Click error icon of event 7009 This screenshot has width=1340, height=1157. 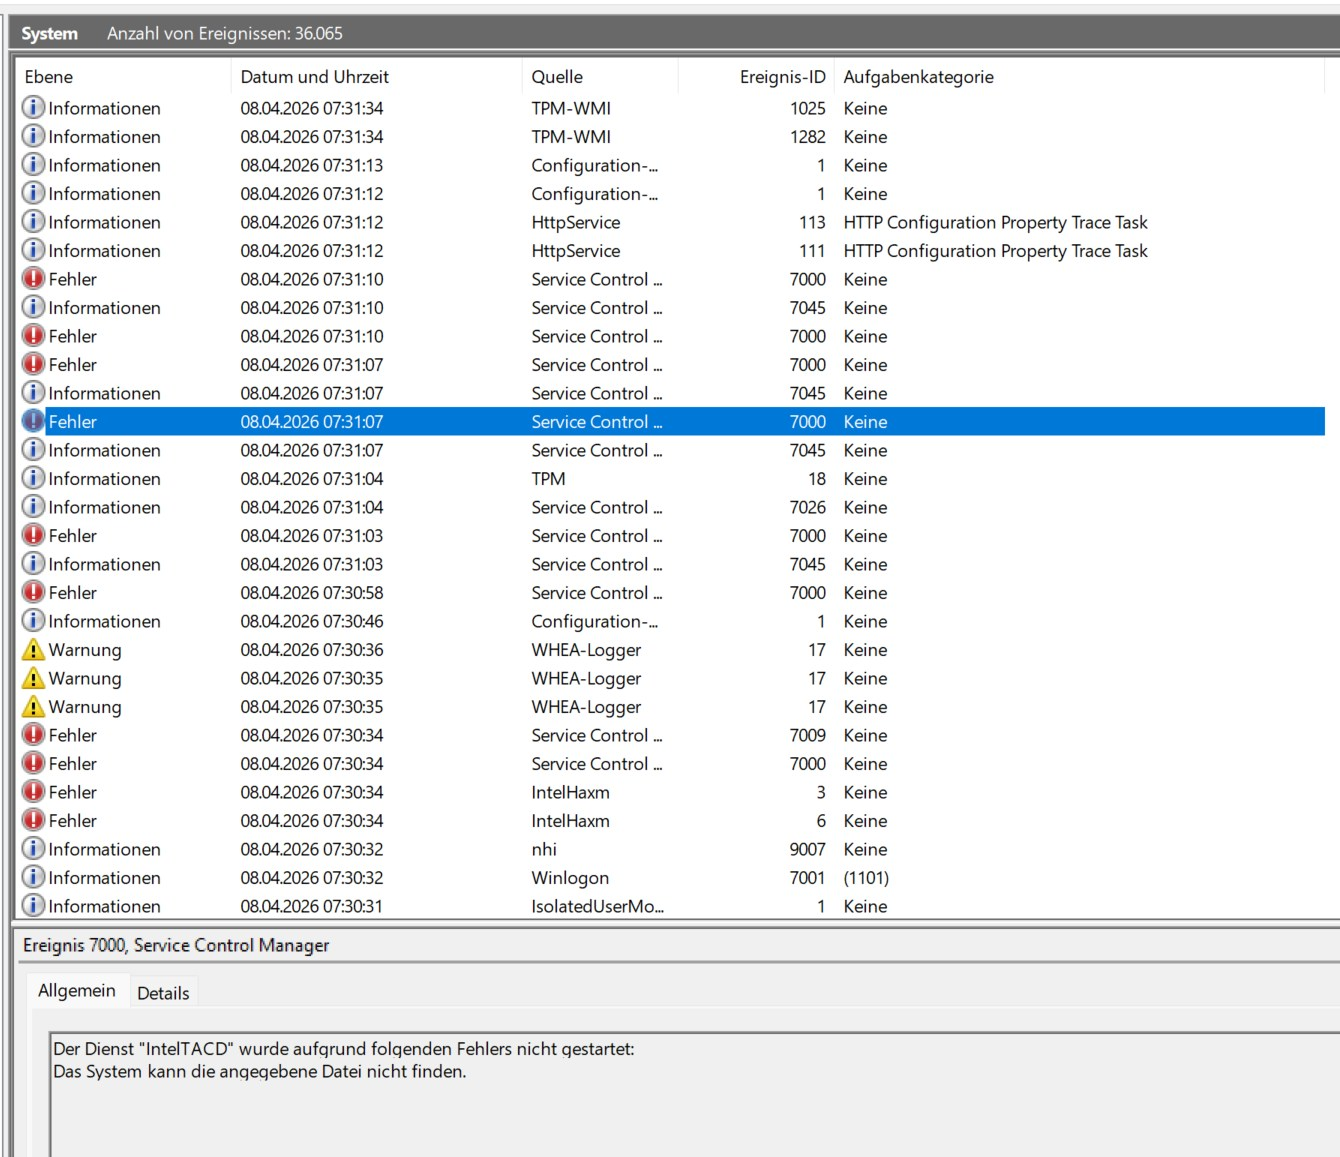tap(33, 734)
